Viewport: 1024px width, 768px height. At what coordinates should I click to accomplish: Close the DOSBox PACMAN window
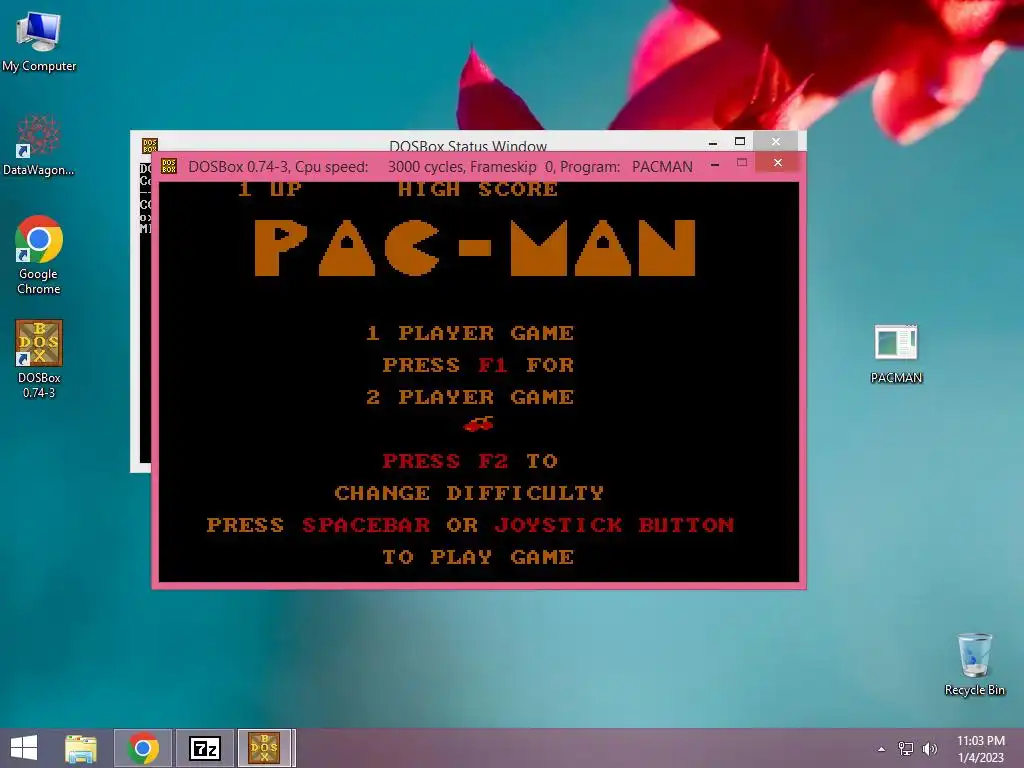[x=777, y=163]
